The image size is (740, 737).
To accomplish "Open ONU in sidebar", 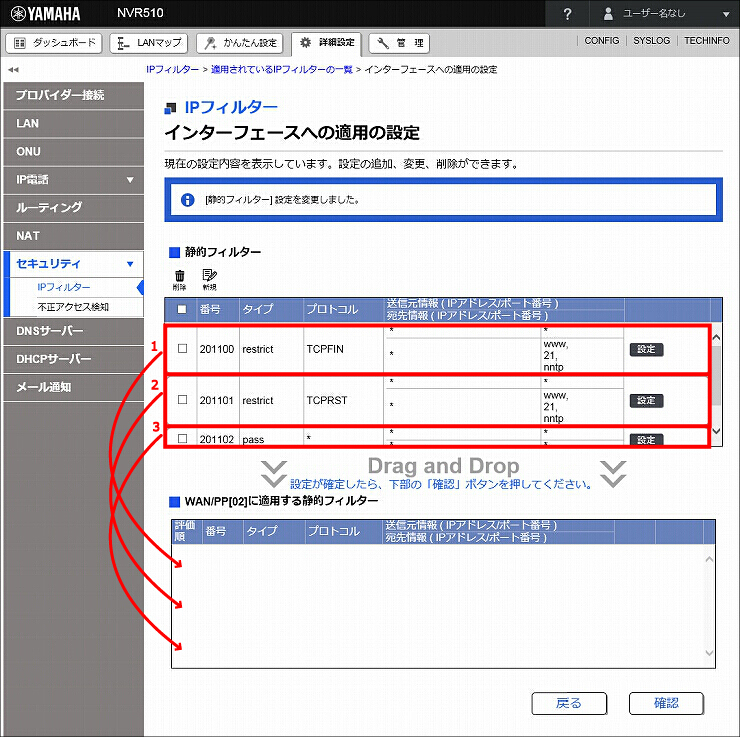I will (x=73, y=152).
